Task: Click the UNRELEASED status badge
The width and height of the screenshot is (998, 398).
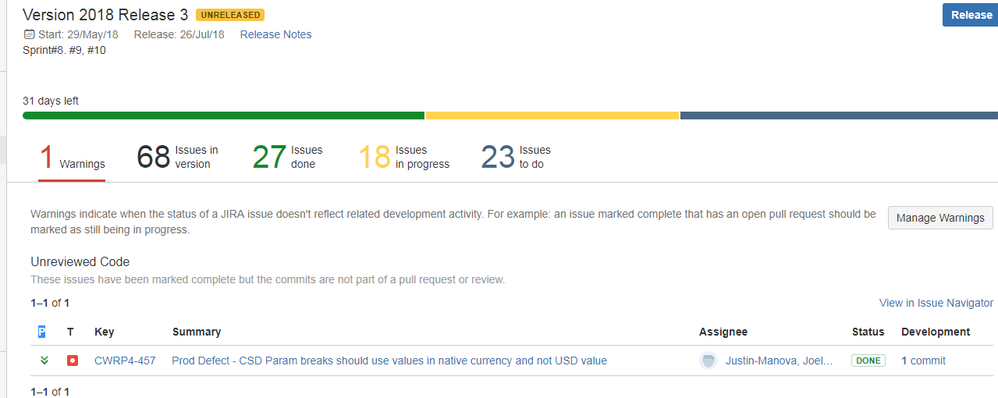Action: point(230,15)
